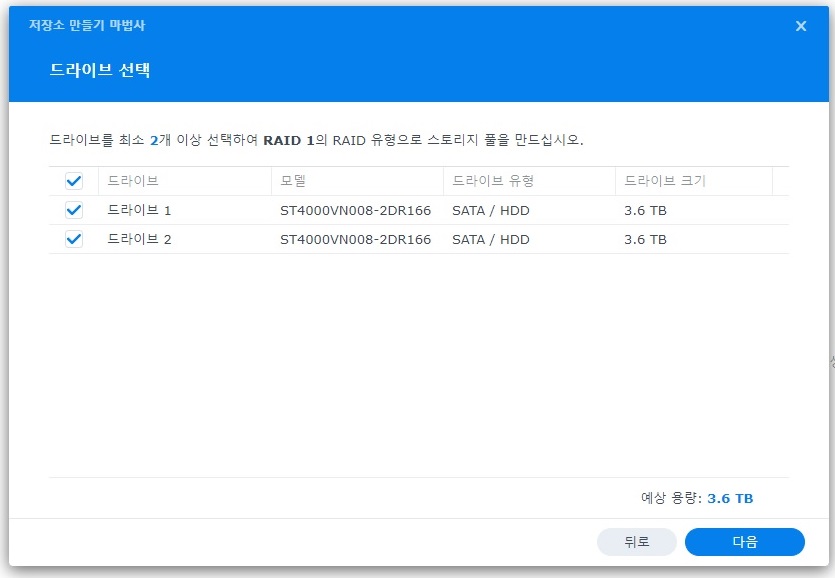This screenshot has height=578, width=835.
Task: Select the 드라이브 1 table row
Action: 300,210
